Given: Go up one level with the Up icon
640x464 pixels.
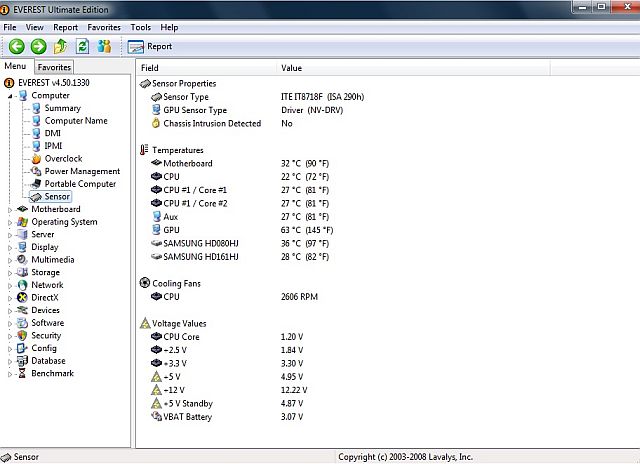Looking at the screenshot, I should (x=61, y=46).
